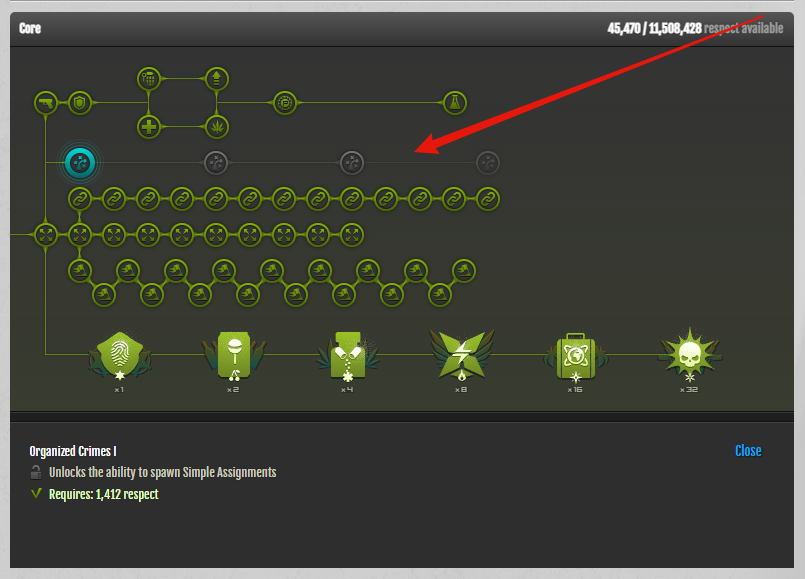Select the pistol weapon upgrade node
Viewport: 805px width, 579px height.
point(46,103)
